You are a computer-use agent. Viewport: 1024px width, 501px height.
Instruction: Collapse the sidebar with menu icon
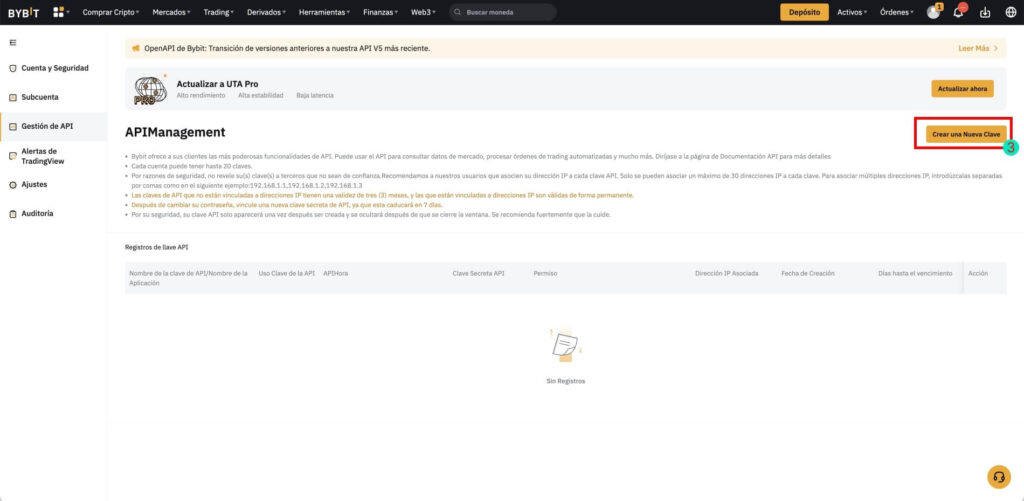tap(12, 42)
